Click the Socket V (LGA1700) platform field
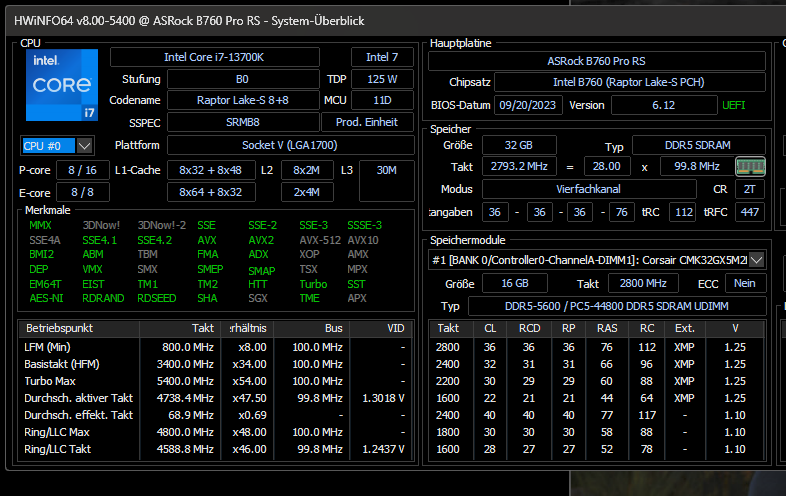The width and height of the screenshot is (786, 496). click(290, 145)
